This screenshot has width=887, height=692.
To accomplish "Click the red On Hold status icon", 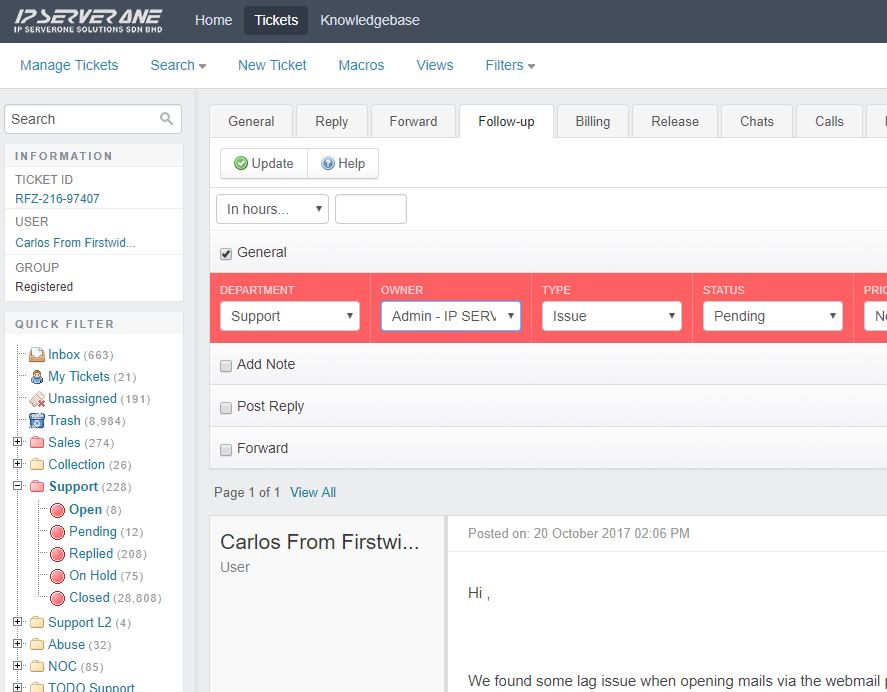I will point(57,576).
